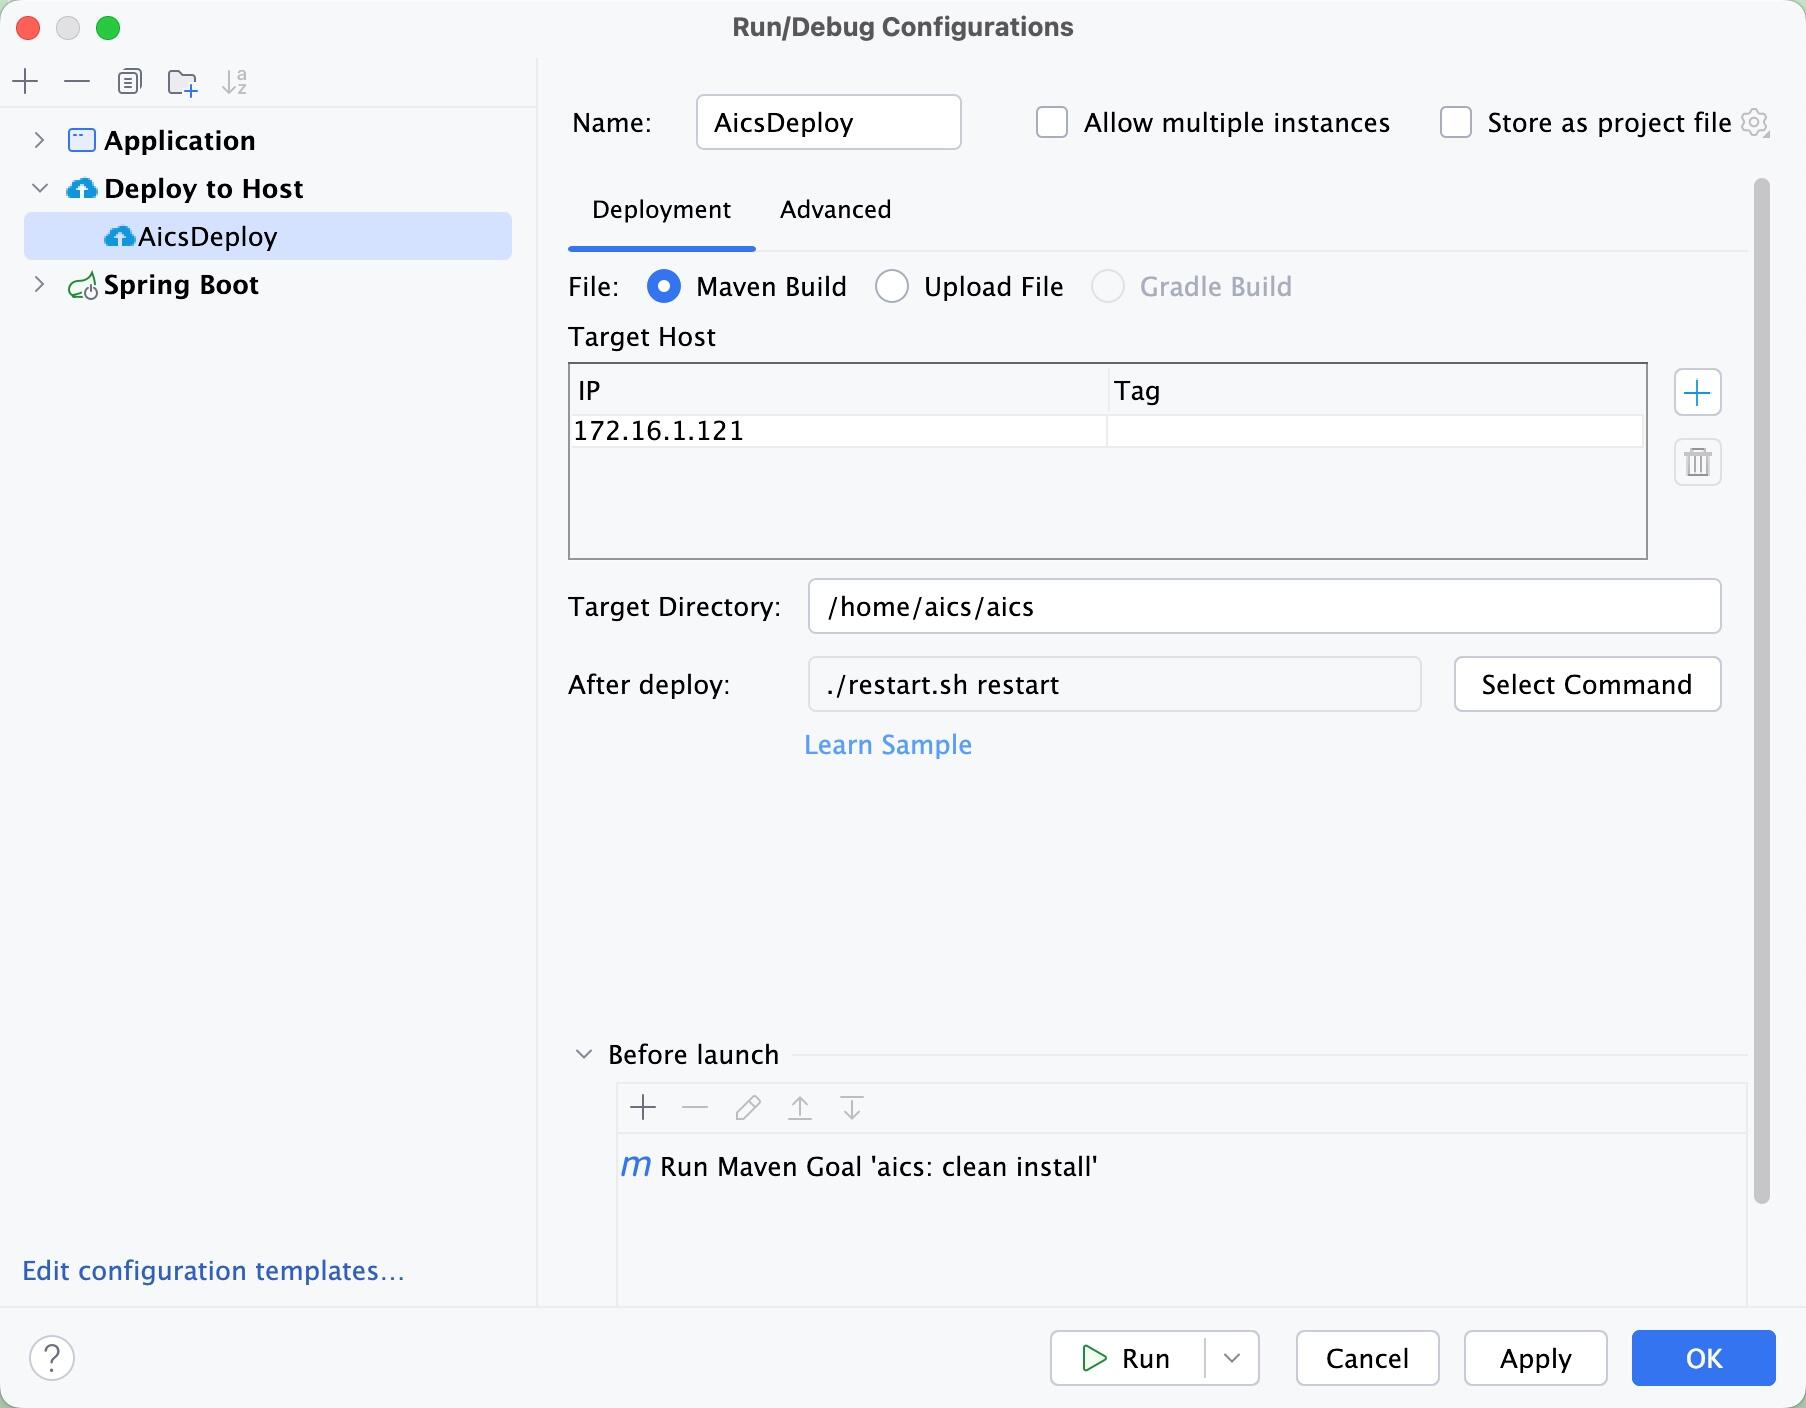Click Cancel to discard changes

pyautogui.click(x=1367, y=1358)
